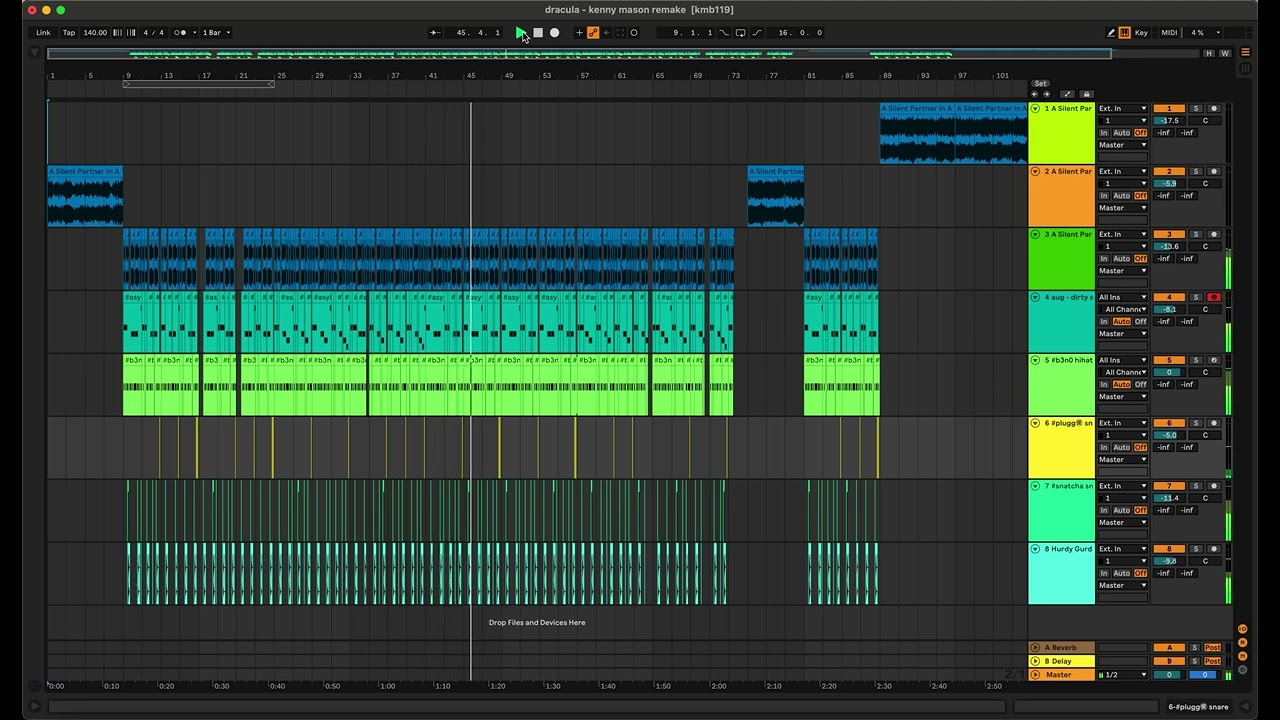Open Master 1/2 output dropdown

(1123, 675)
